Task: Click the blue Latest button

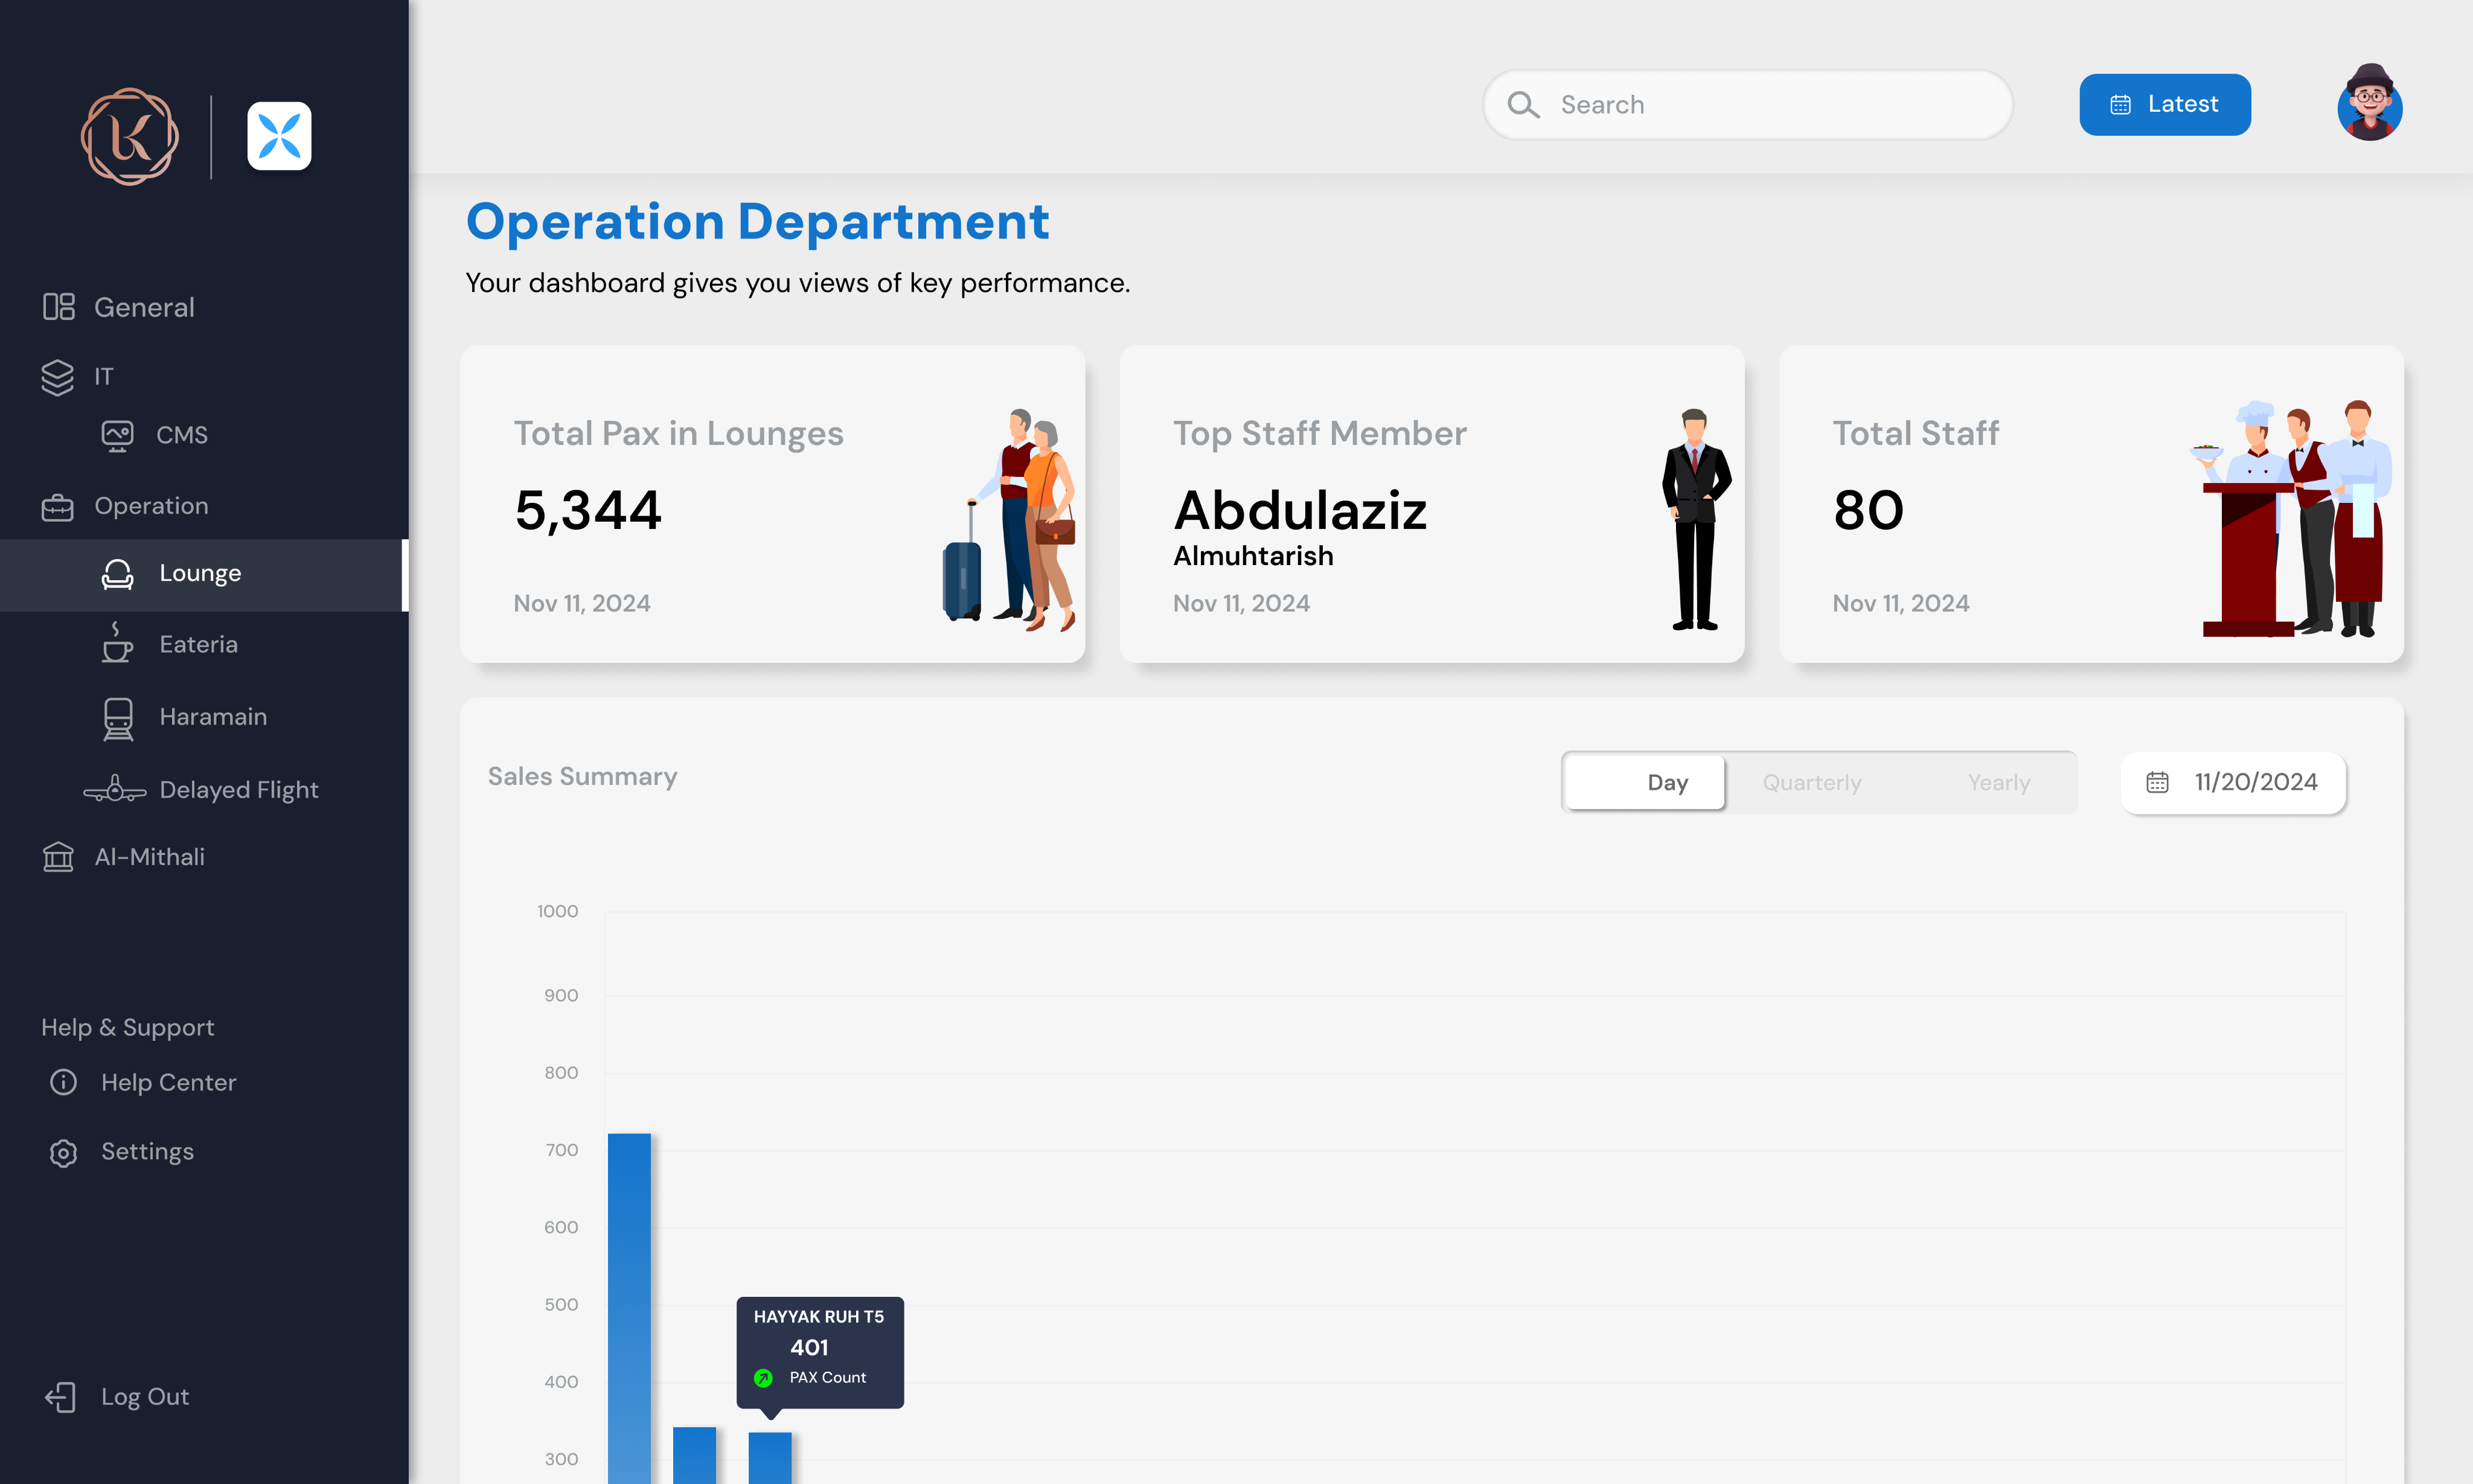Action: 2165,105
